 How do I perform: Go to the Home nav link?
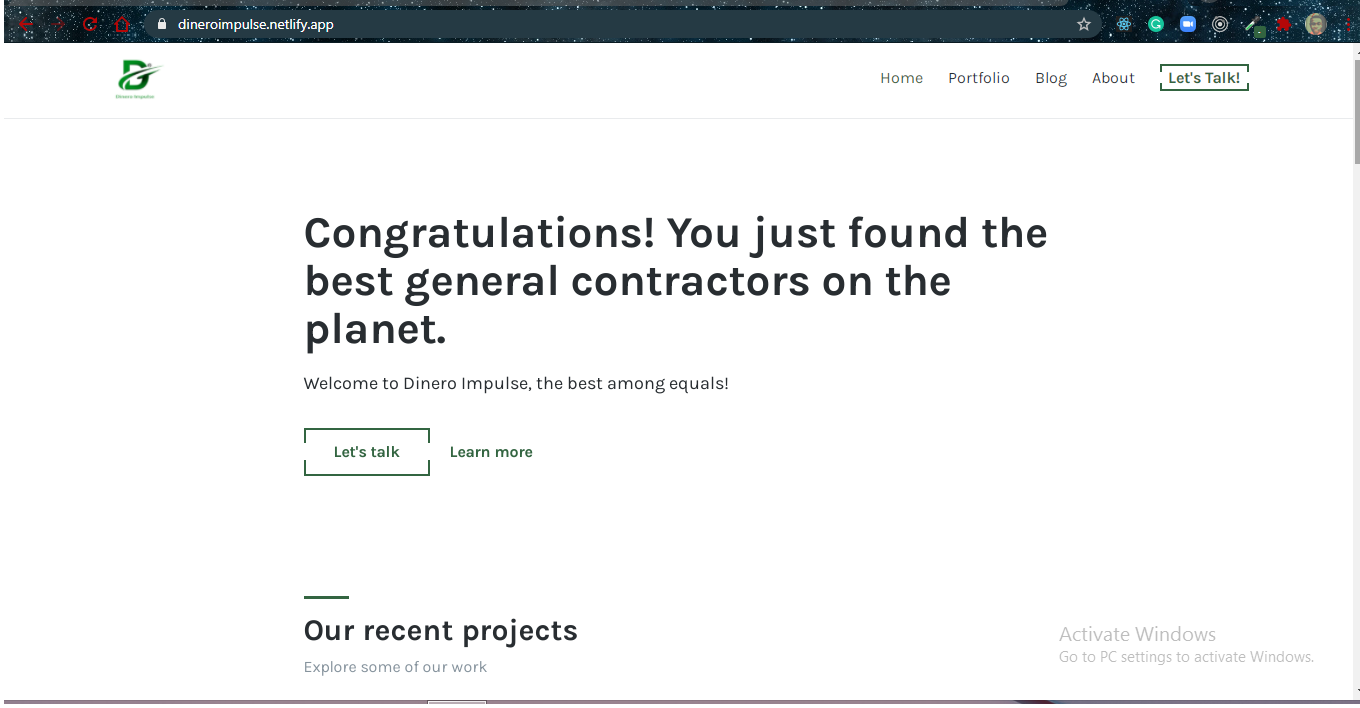coord(901,78)
